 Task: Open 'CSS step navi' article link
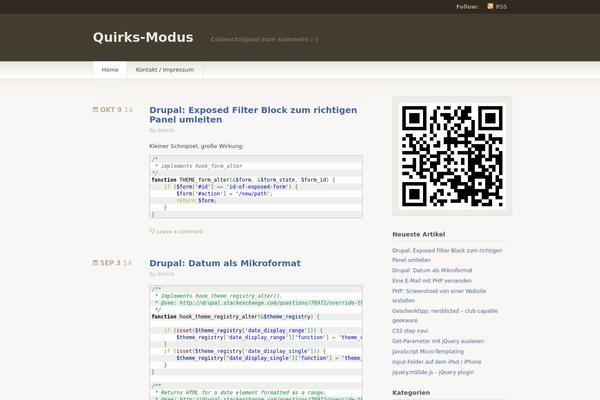[x=410, y=331]
